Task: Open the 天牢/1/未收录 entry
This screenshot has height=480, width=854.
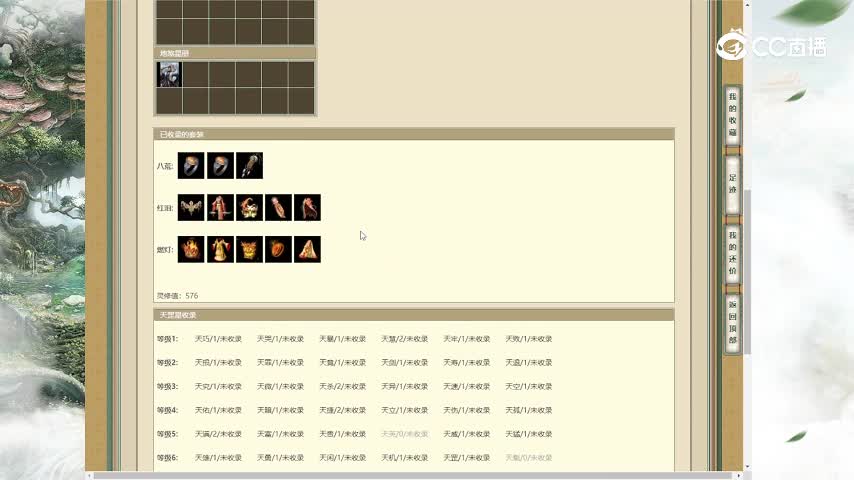Action: coord(466,339)
